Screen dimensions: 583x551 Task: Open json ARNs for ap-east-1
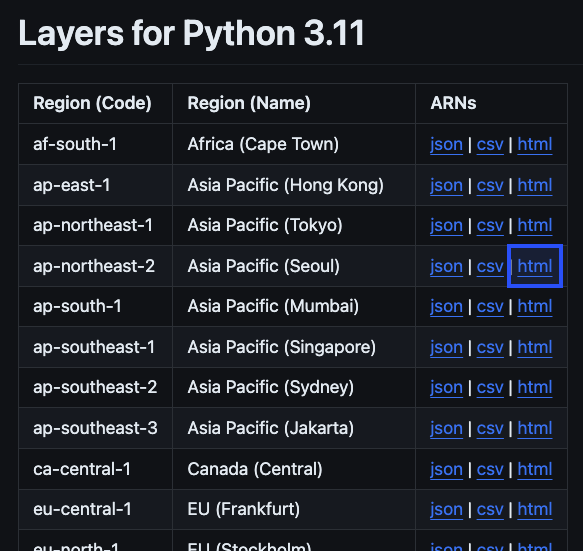pyautogui.click(x=446, y=185)
